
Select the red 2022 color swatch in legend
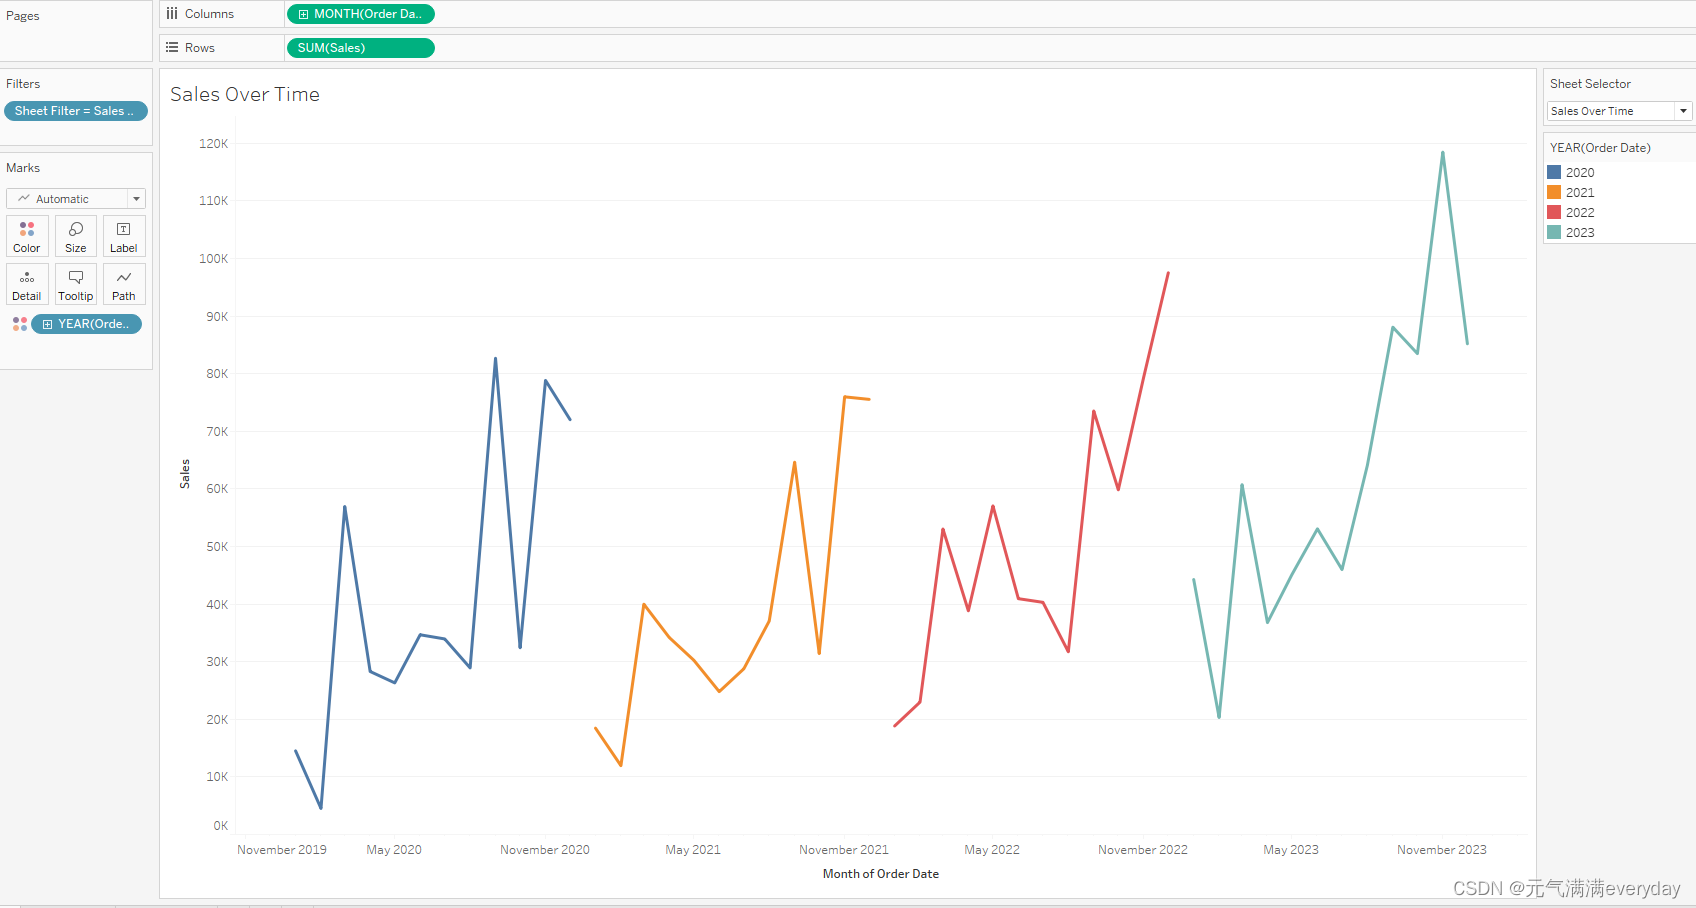tap(1552, 211)
